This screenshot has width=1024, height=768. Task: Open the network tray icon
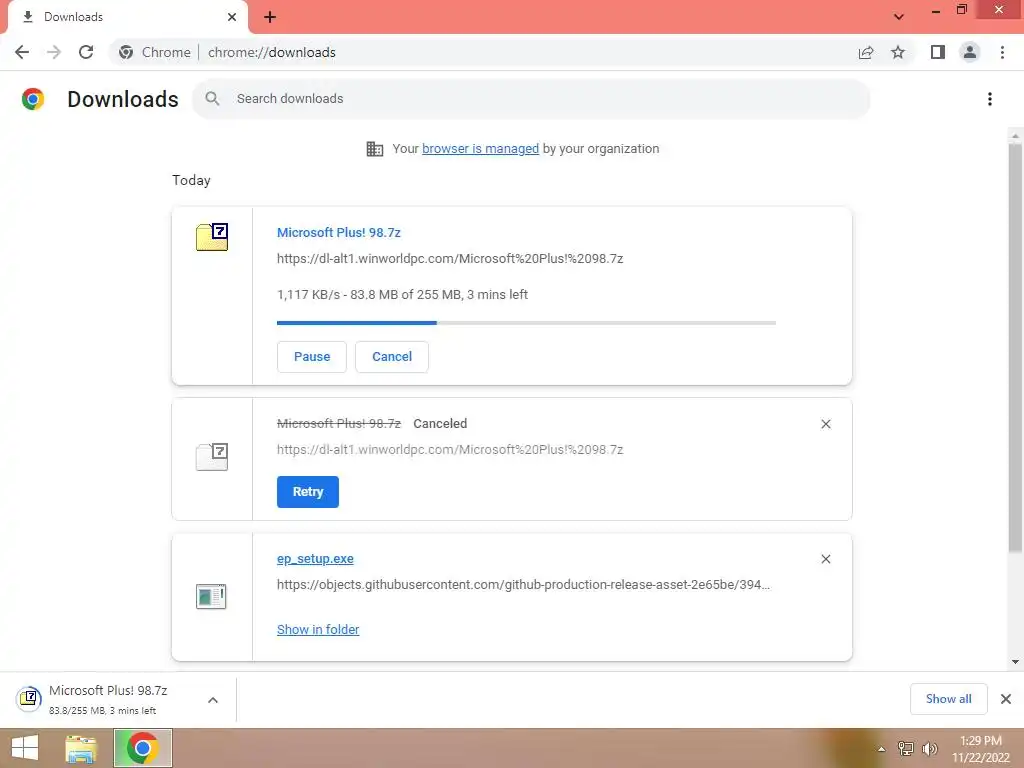coord(905,749)
